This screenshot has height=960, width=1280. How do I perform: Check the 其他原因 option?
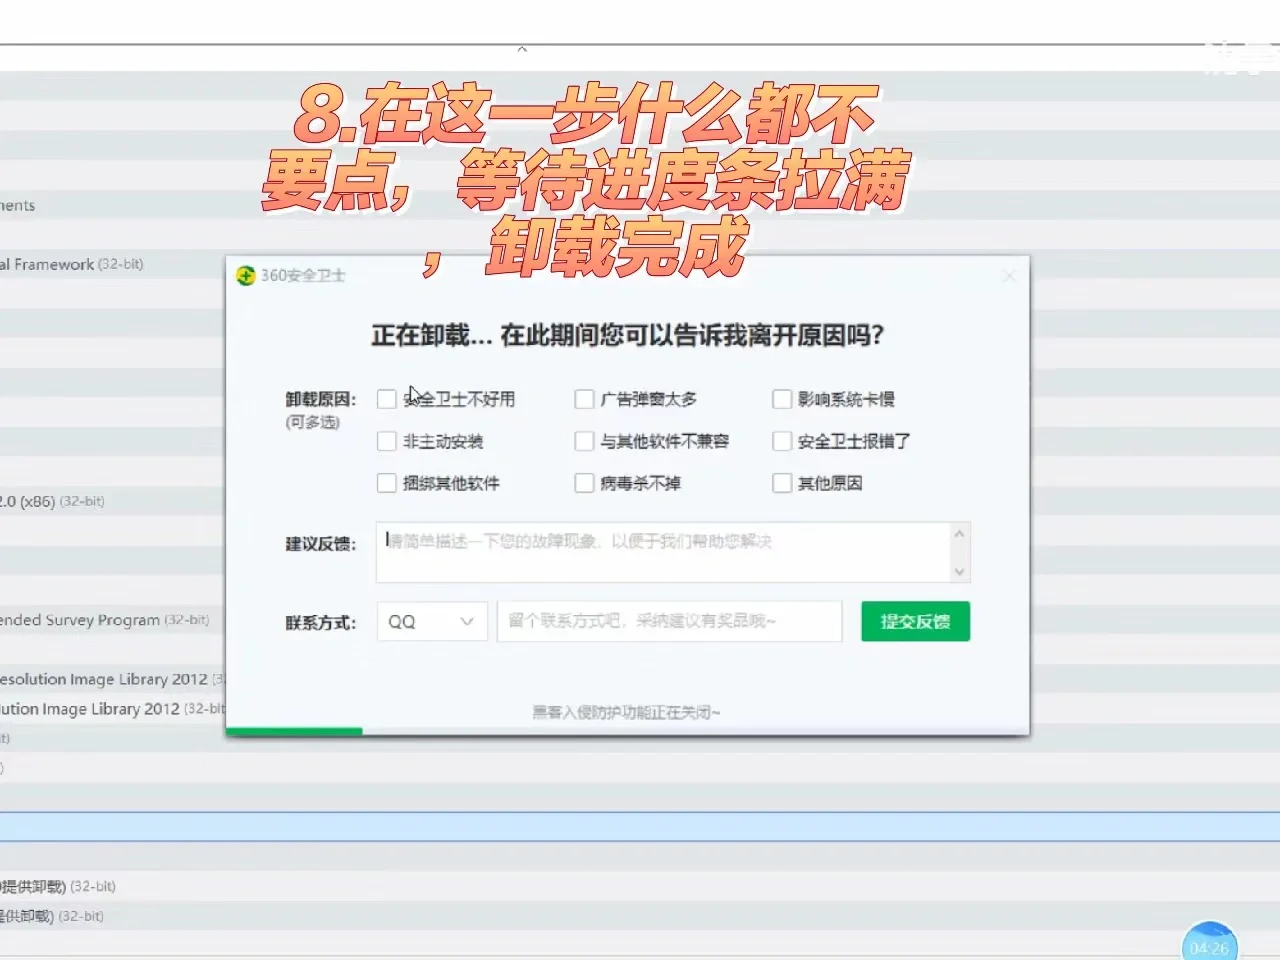(782, 483)
